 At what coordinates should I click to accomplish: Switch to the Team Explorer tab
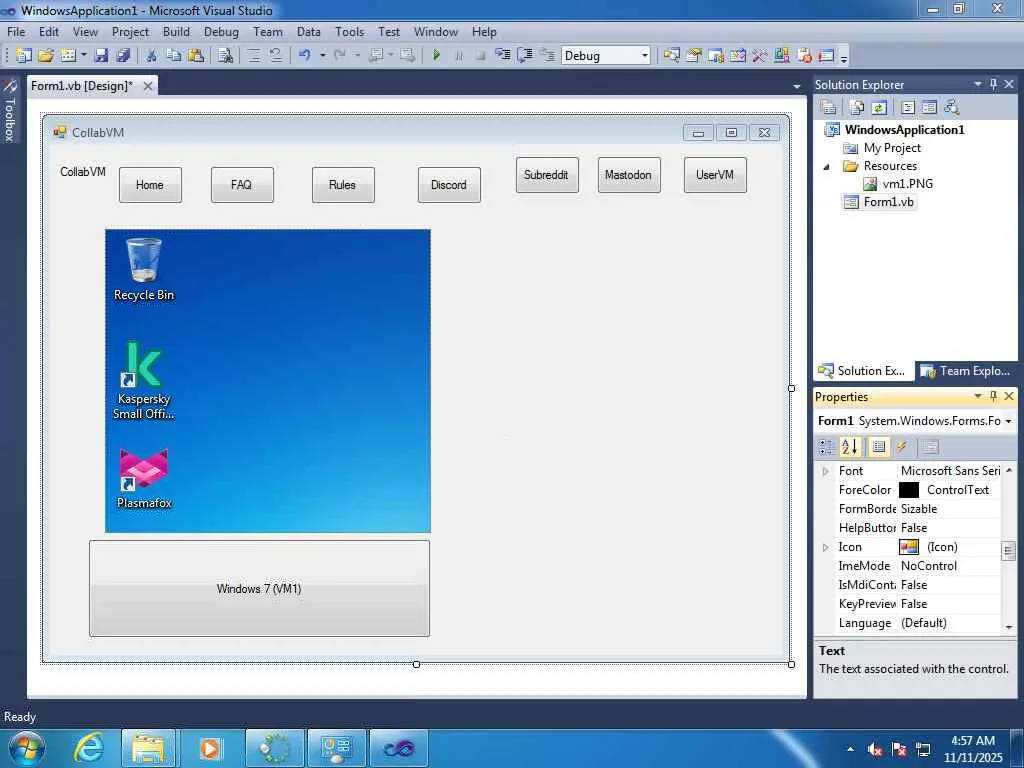(x=965, y=371)
